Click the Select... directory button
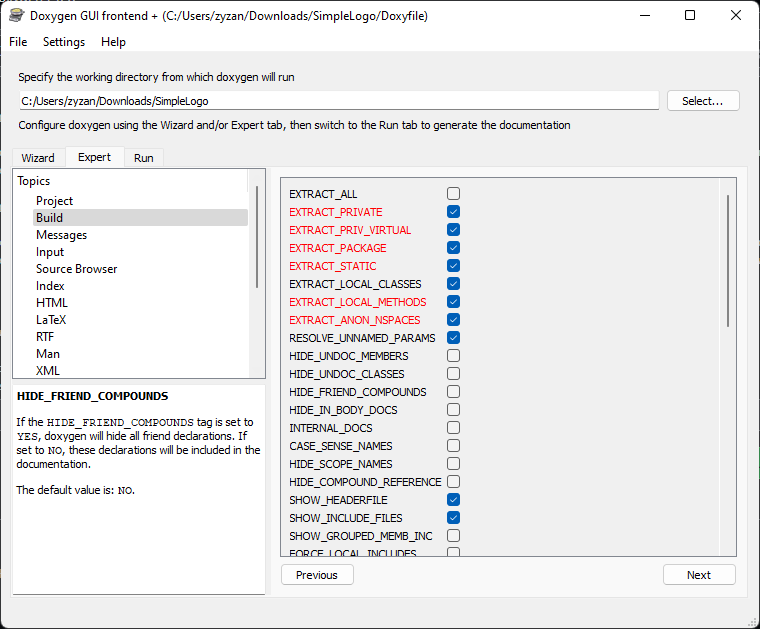Viewport: 760px width, 629px height. [703, 101]
